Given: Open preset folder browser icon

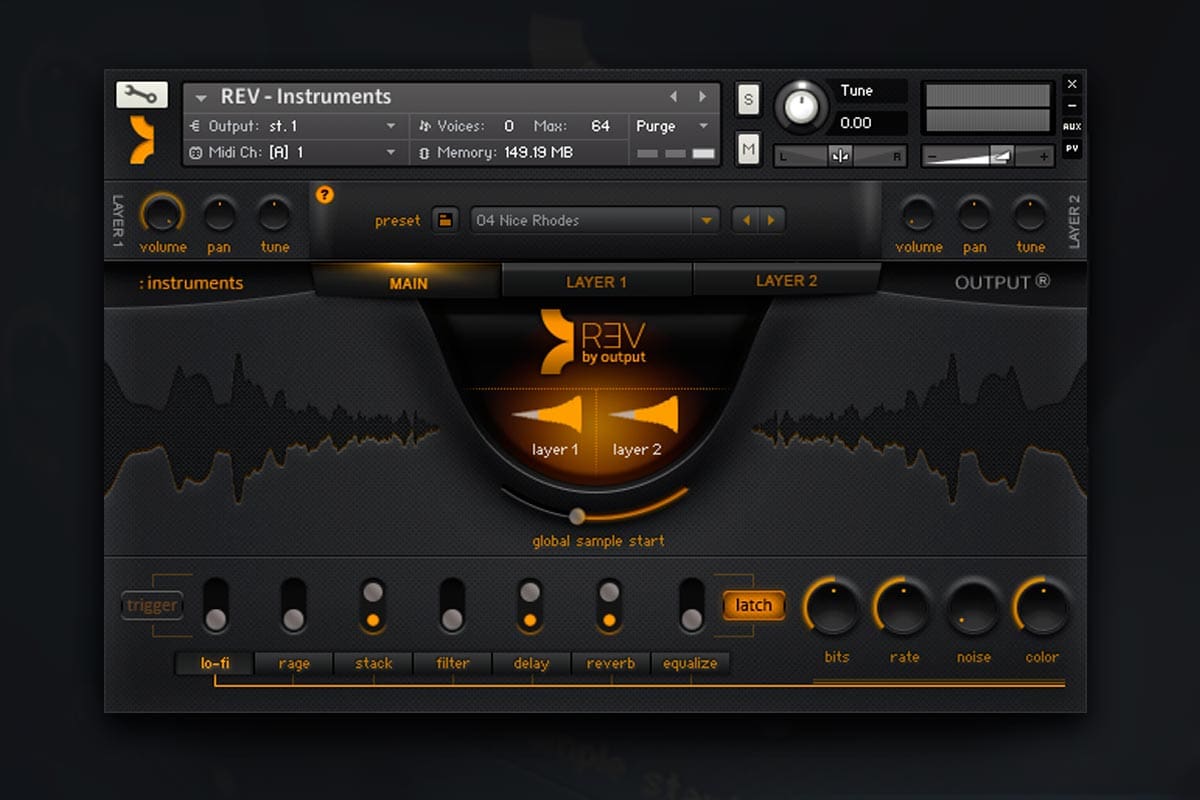Looking at the screenshot, I should [445, 220].
